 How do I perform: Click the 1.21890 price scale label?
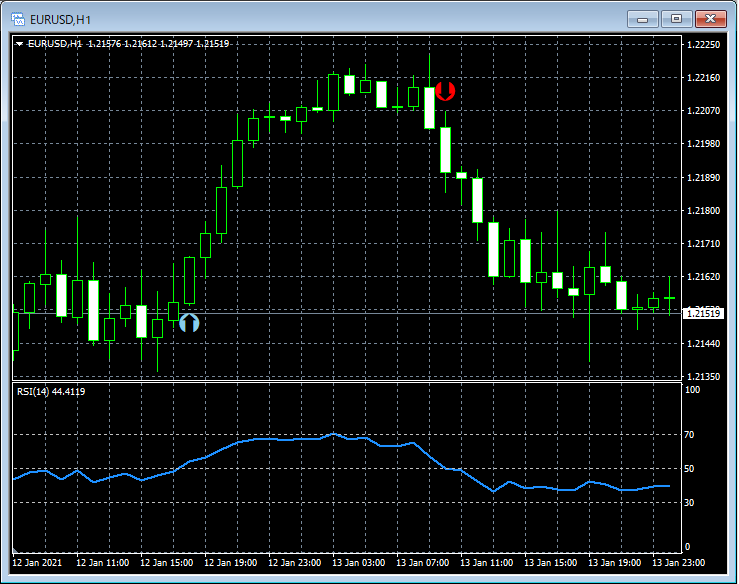pos(703,178)
